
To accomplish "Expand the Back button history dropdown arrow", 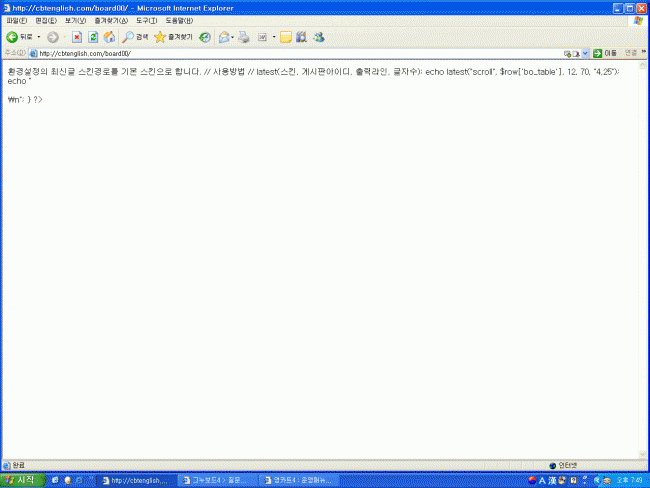I will (39, 37).
